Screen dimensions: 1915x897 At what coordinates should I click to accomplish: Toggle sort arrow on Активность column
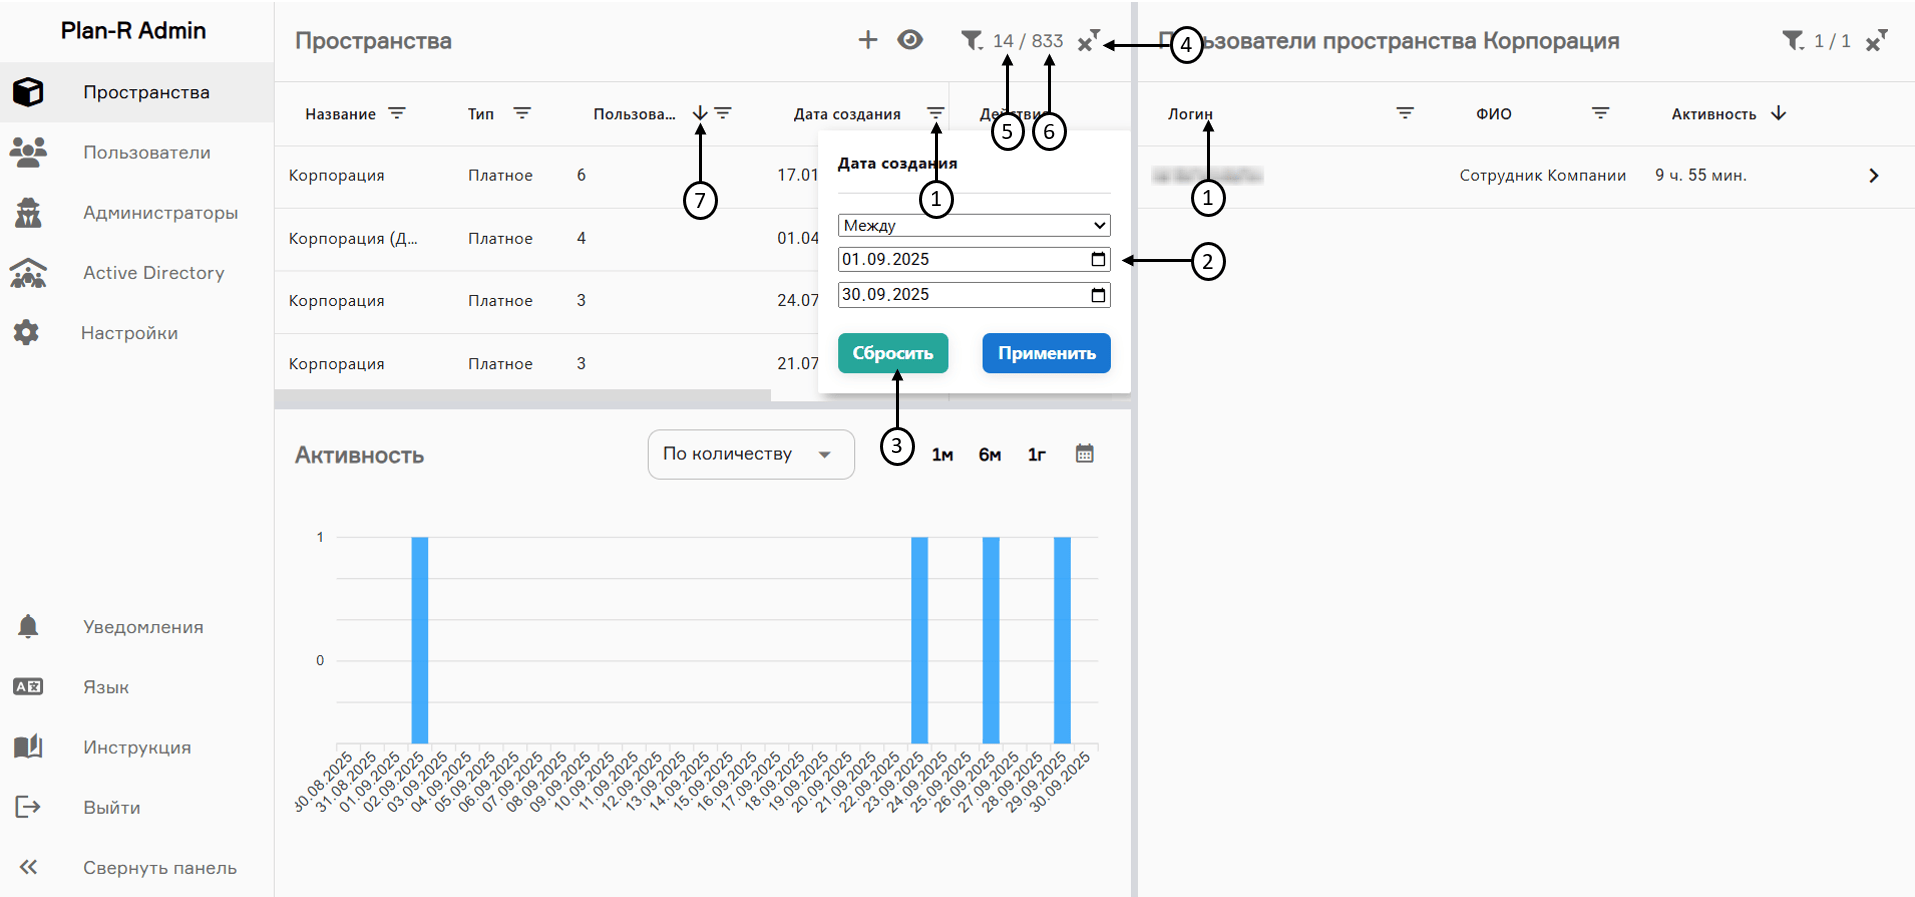point(1778,113)
